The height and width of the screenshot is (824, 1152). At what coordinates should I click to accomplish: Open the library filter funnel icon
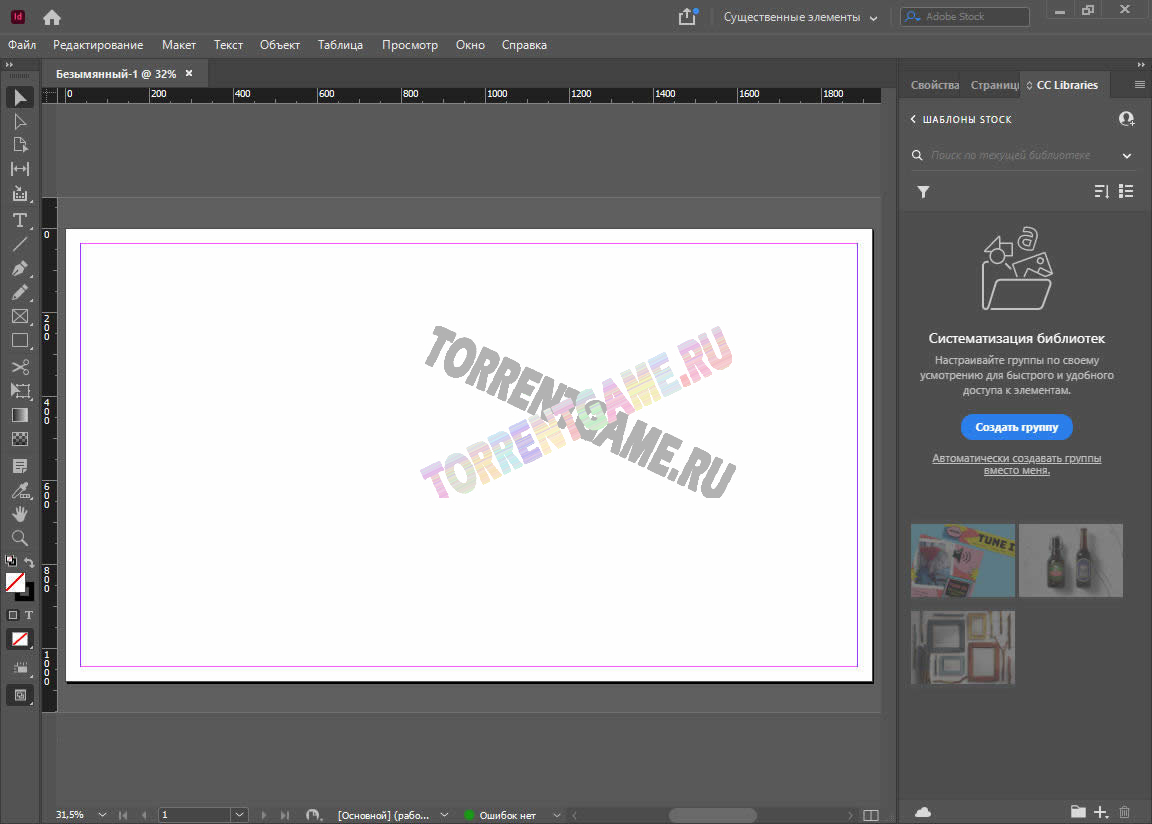point(923,192)
